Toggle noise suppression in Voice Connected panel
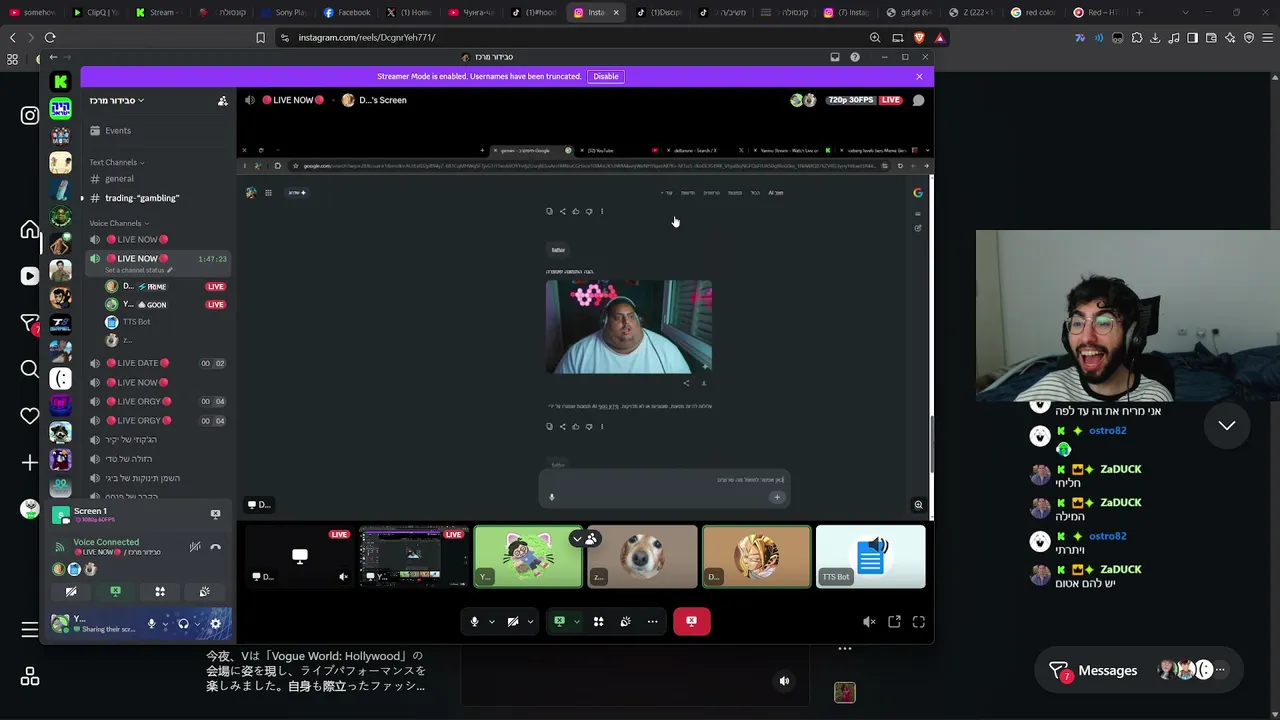 coord(195,547)
